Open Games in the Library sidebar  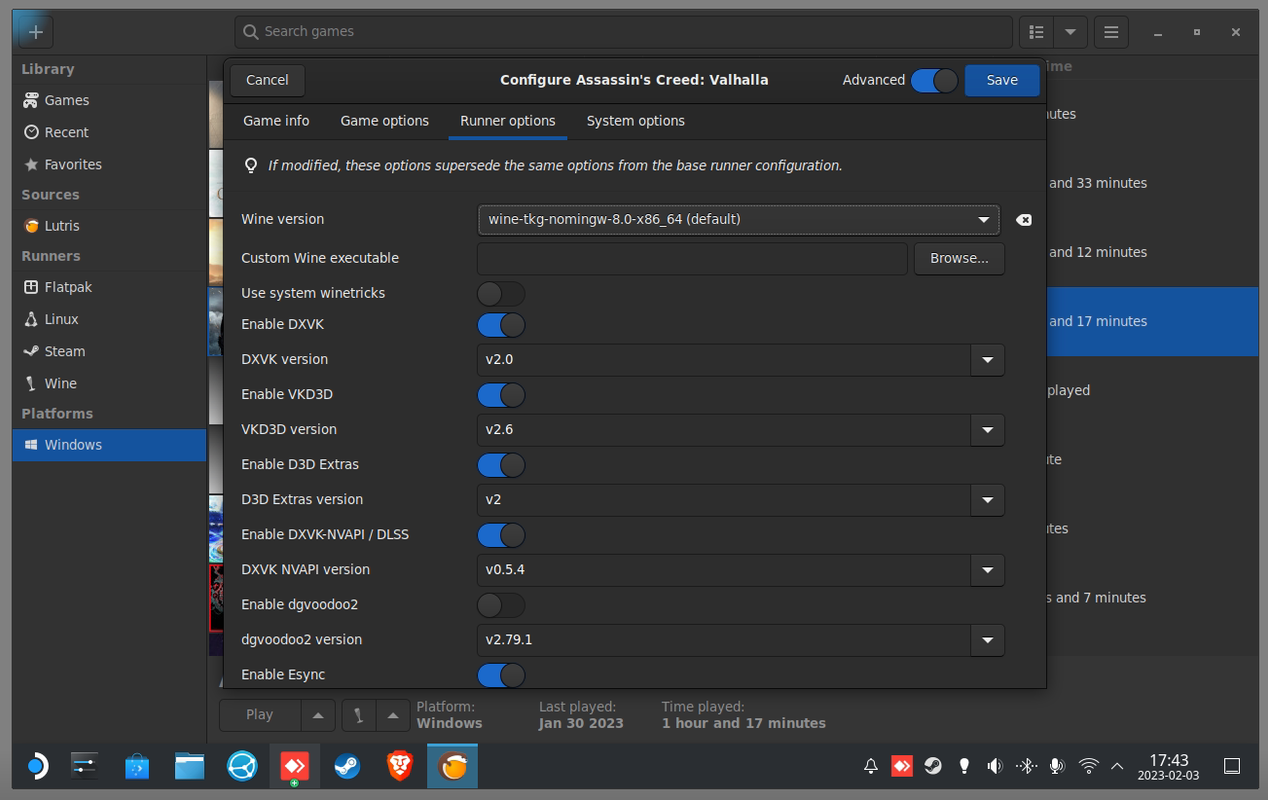(x=109, y=100)
